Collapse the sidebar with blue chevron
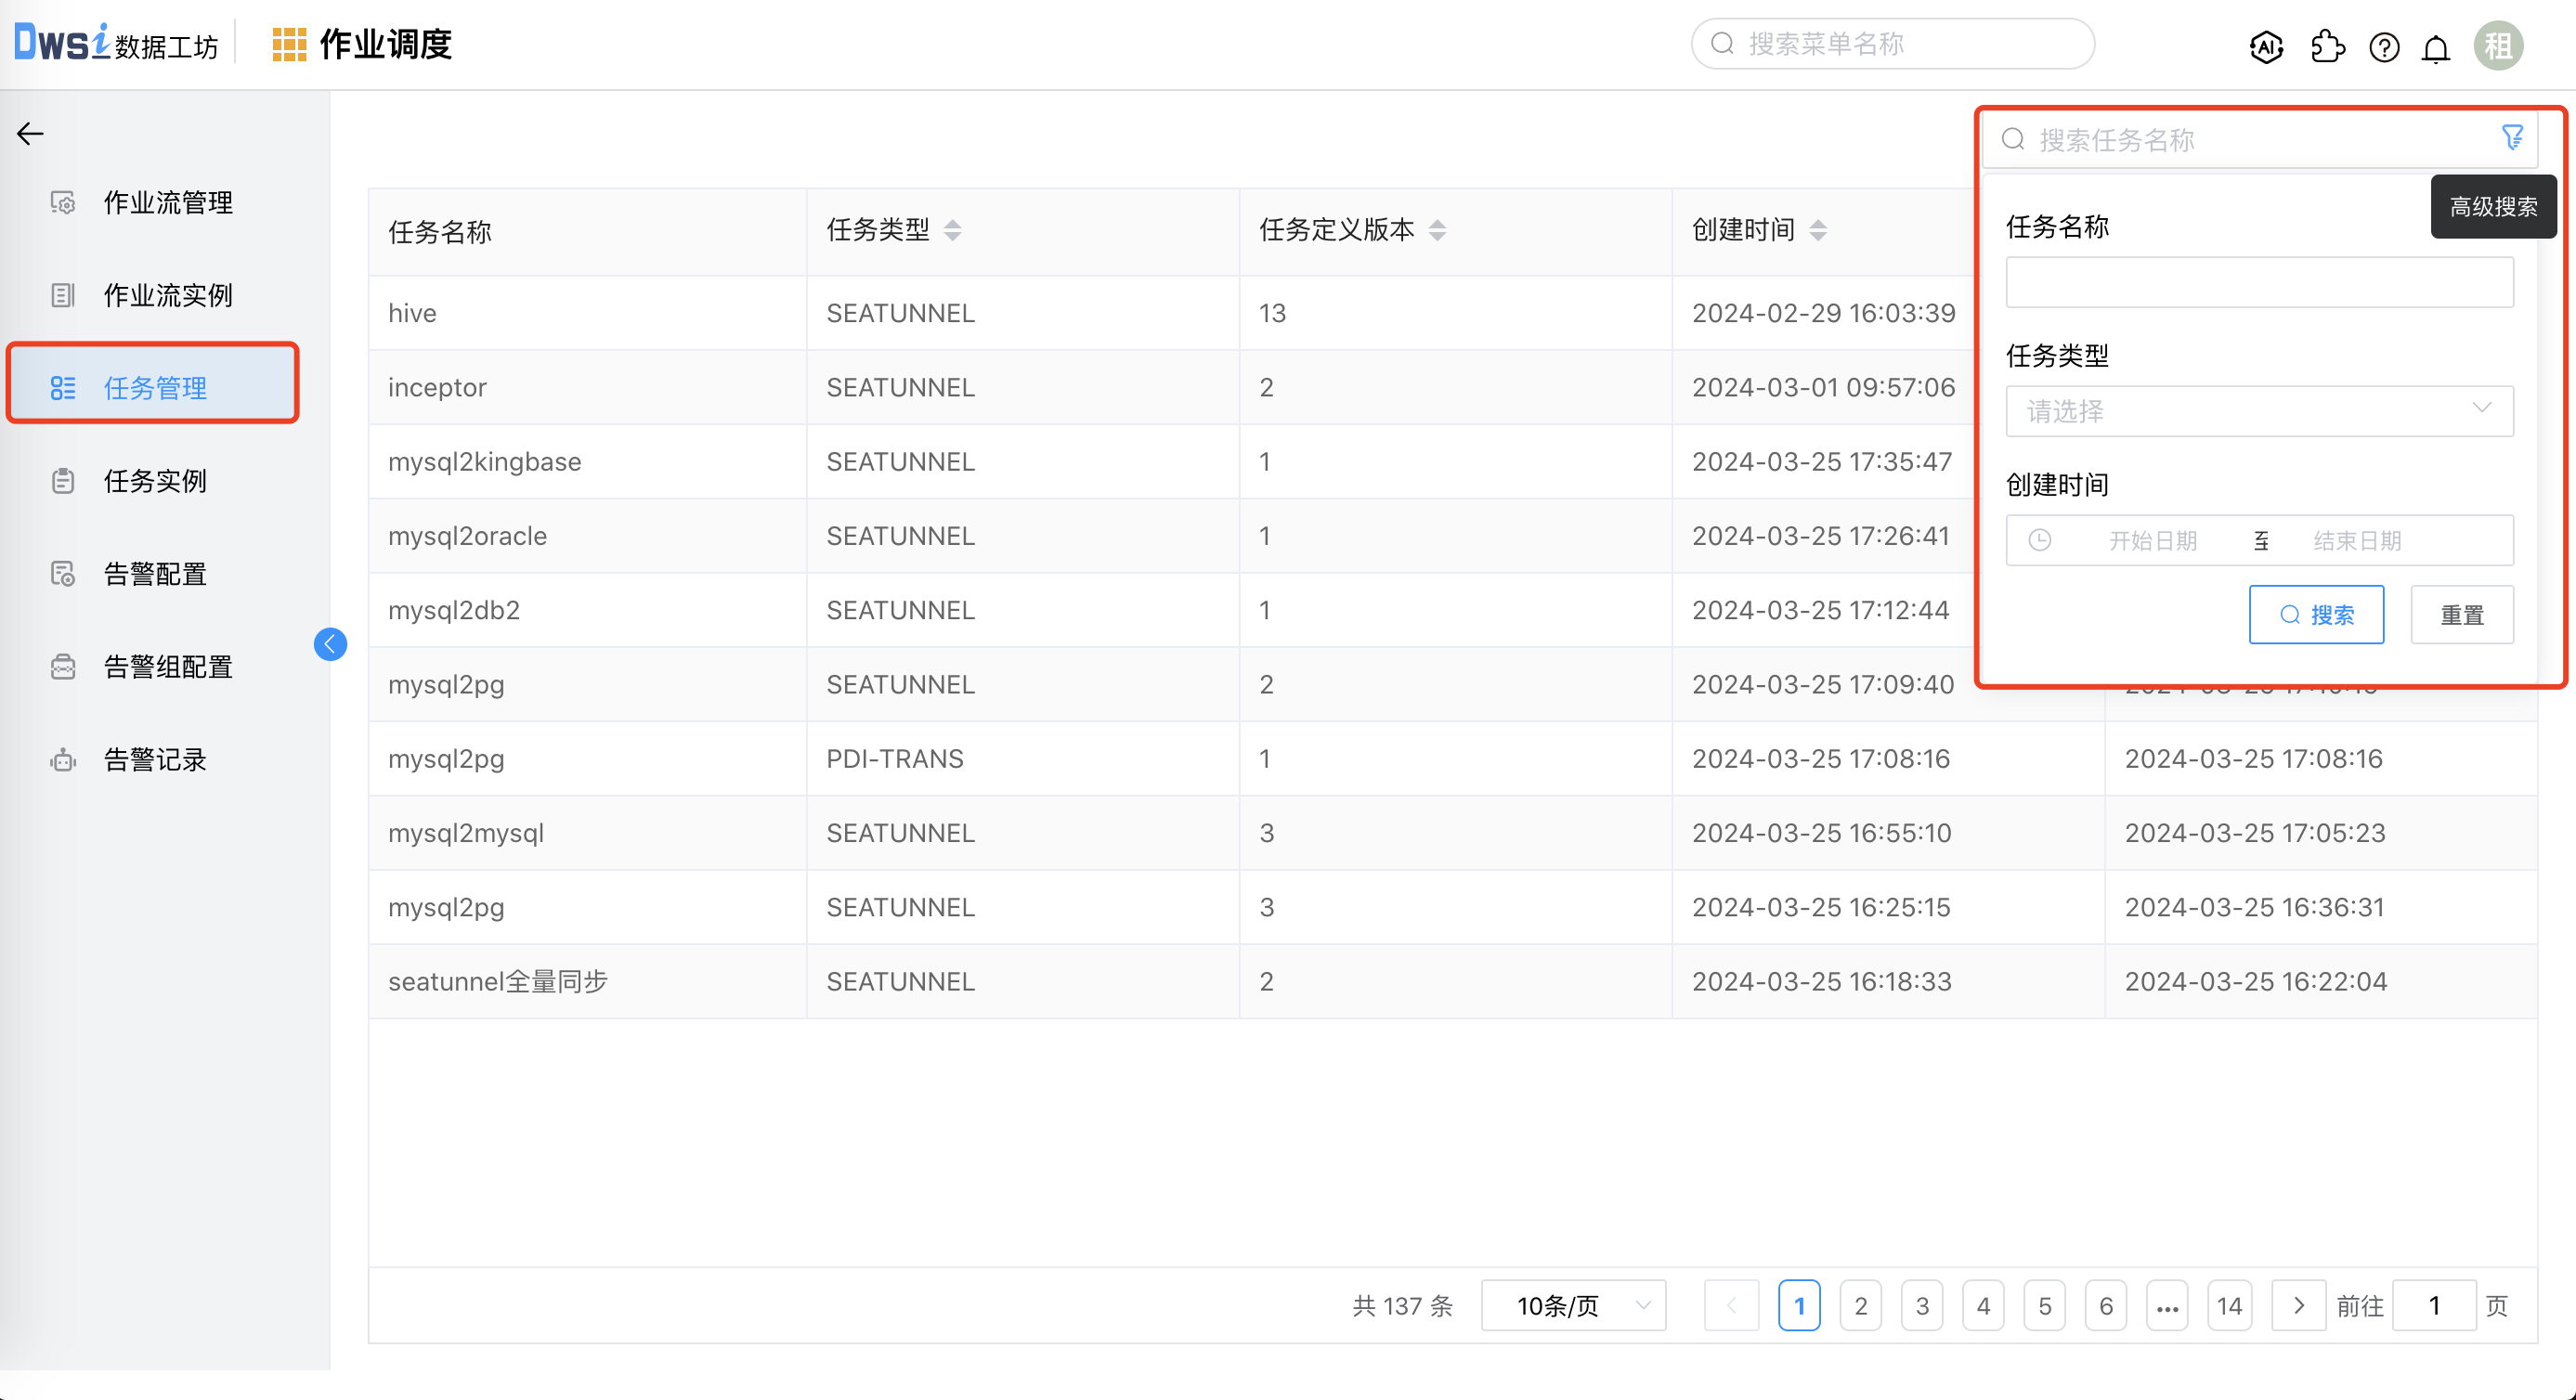 point(330,644)
